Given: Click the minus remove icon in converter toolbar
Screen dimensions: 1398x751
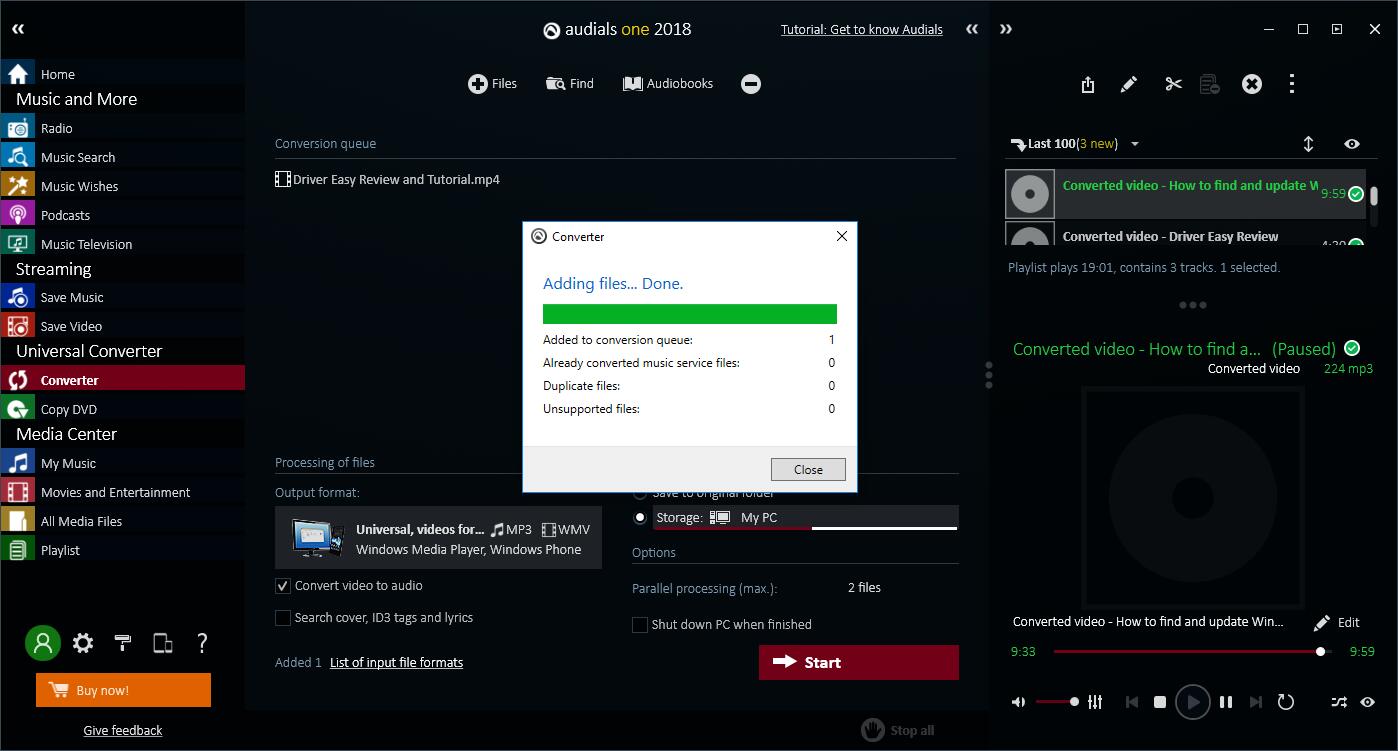Looking at the screenshot, I should 751,84.
